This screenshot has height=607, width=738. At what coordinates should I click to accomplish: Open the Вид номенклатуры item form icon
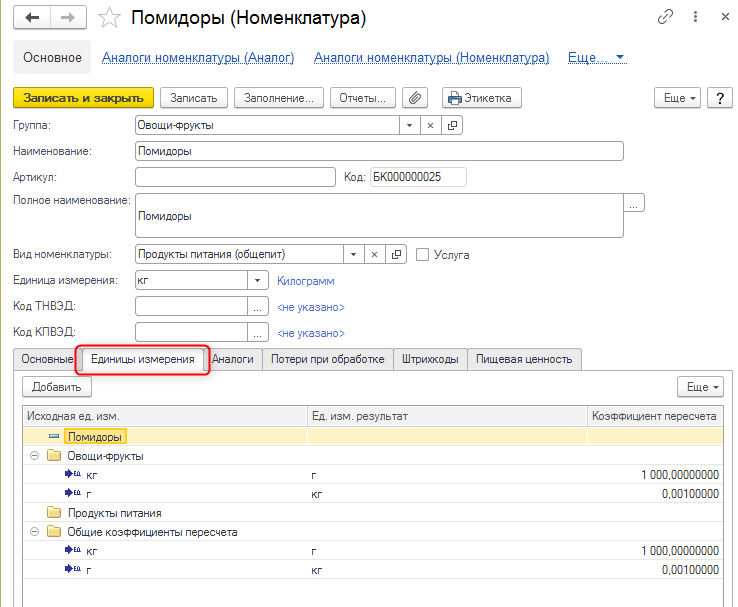[396, 254]
